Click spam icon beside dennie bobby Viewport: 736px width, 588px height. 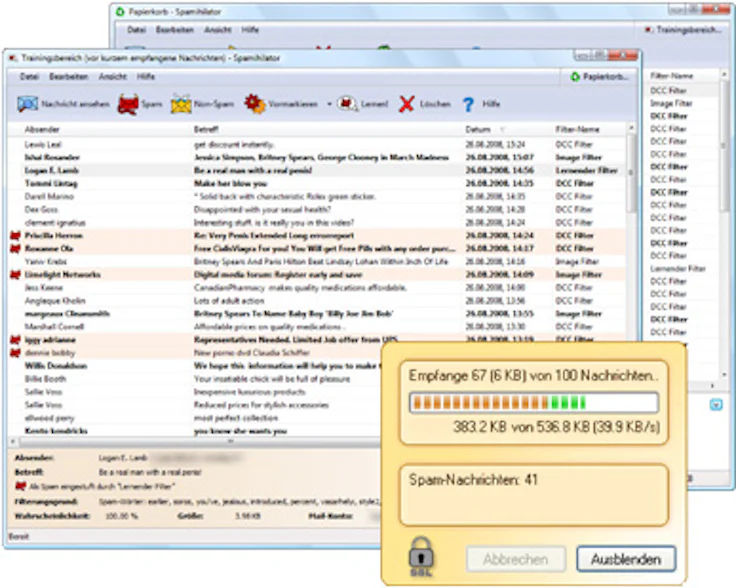click(x=15, y=353)
